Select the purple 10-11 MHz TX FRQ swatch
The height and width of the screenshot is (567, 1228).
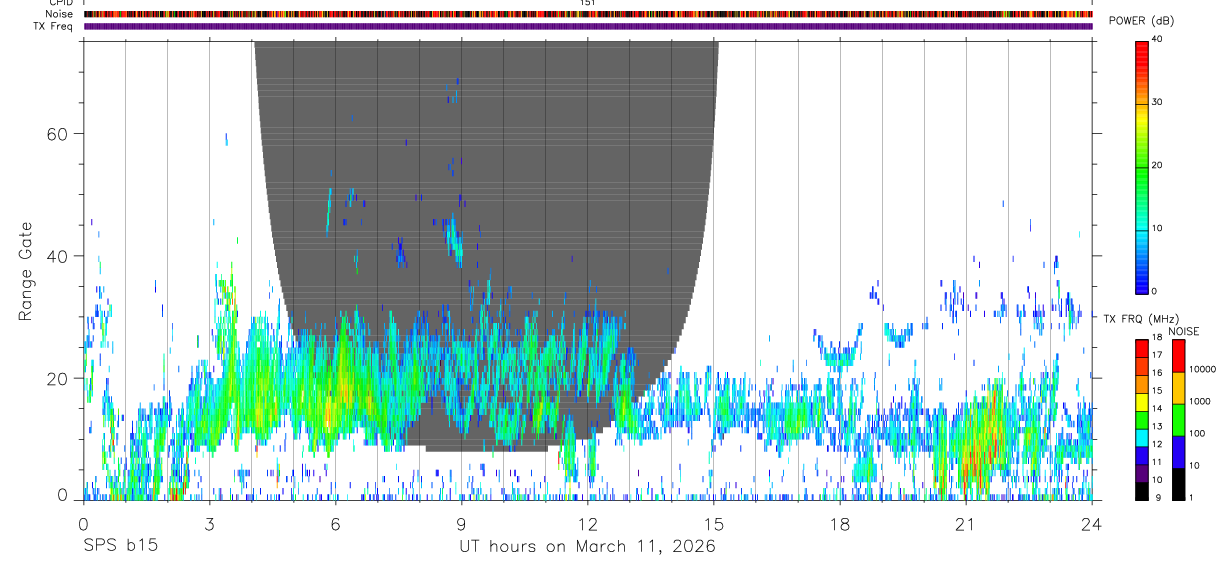point(1141,473)
